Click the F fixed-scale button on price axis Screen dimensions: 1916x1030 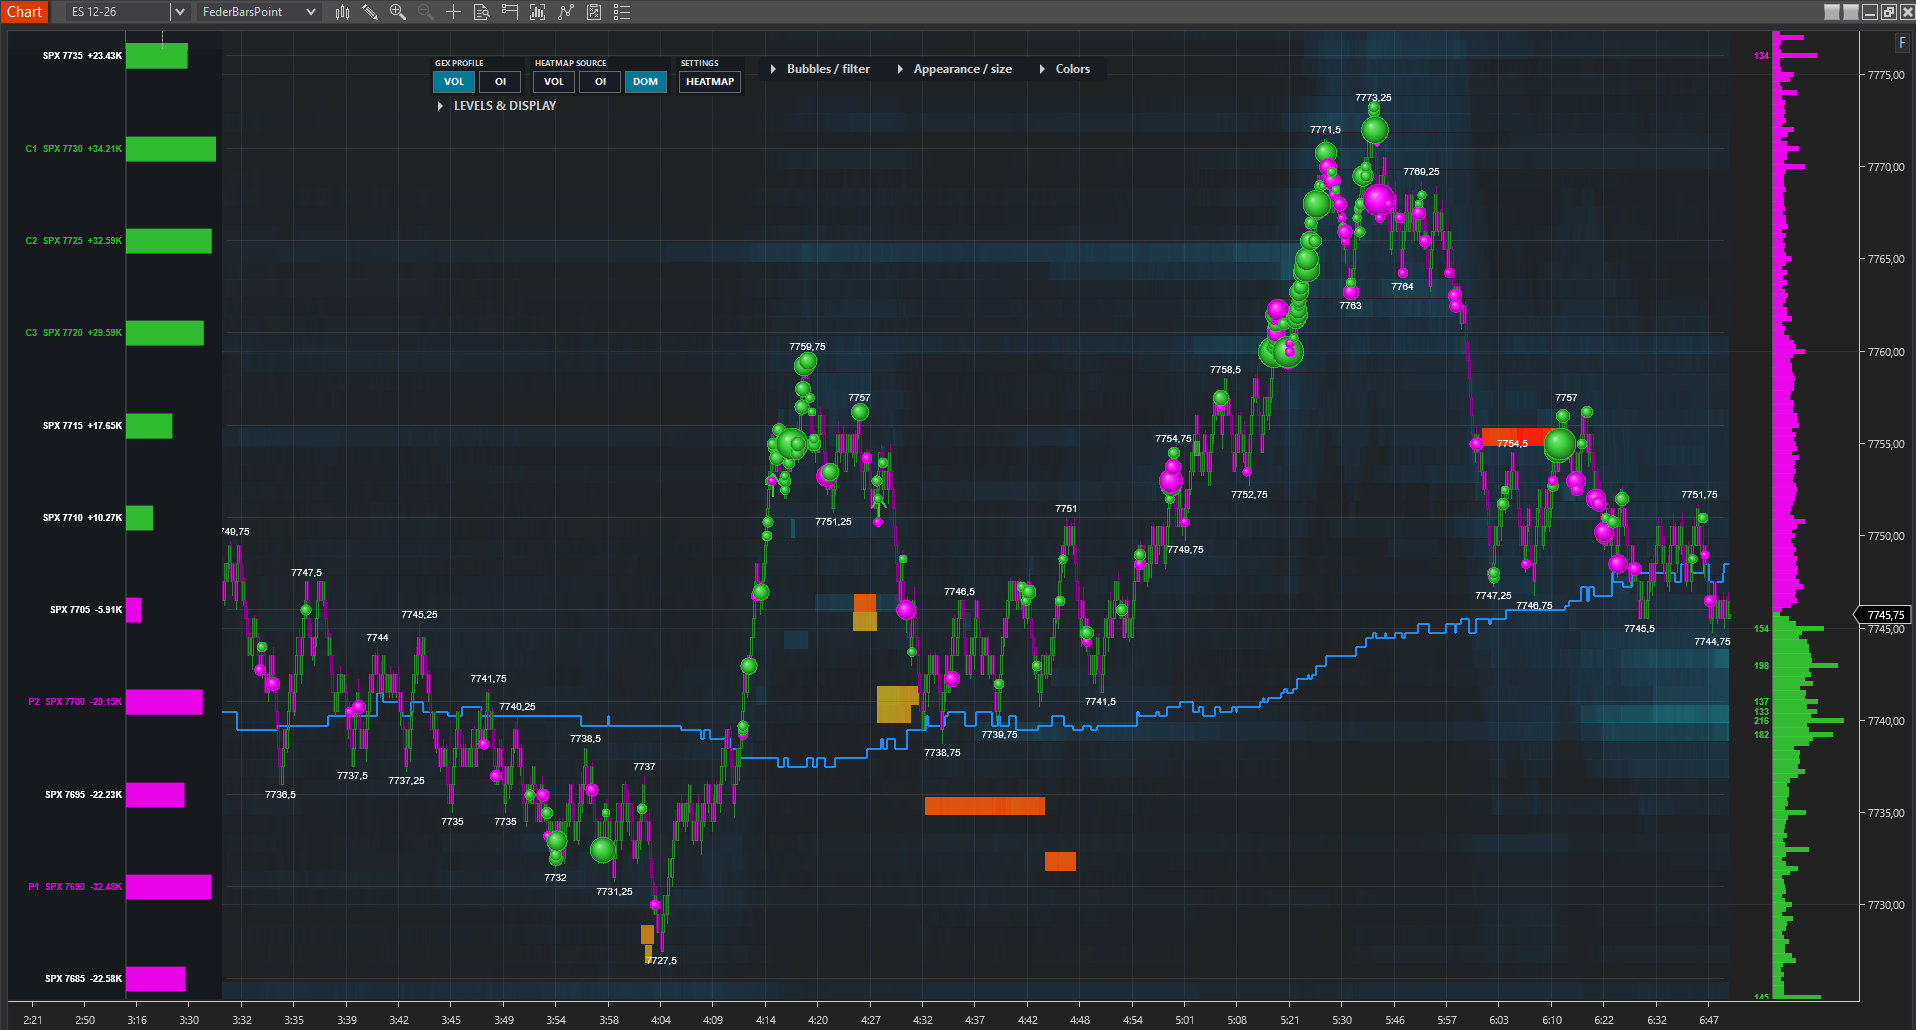tap(1902, 43)
